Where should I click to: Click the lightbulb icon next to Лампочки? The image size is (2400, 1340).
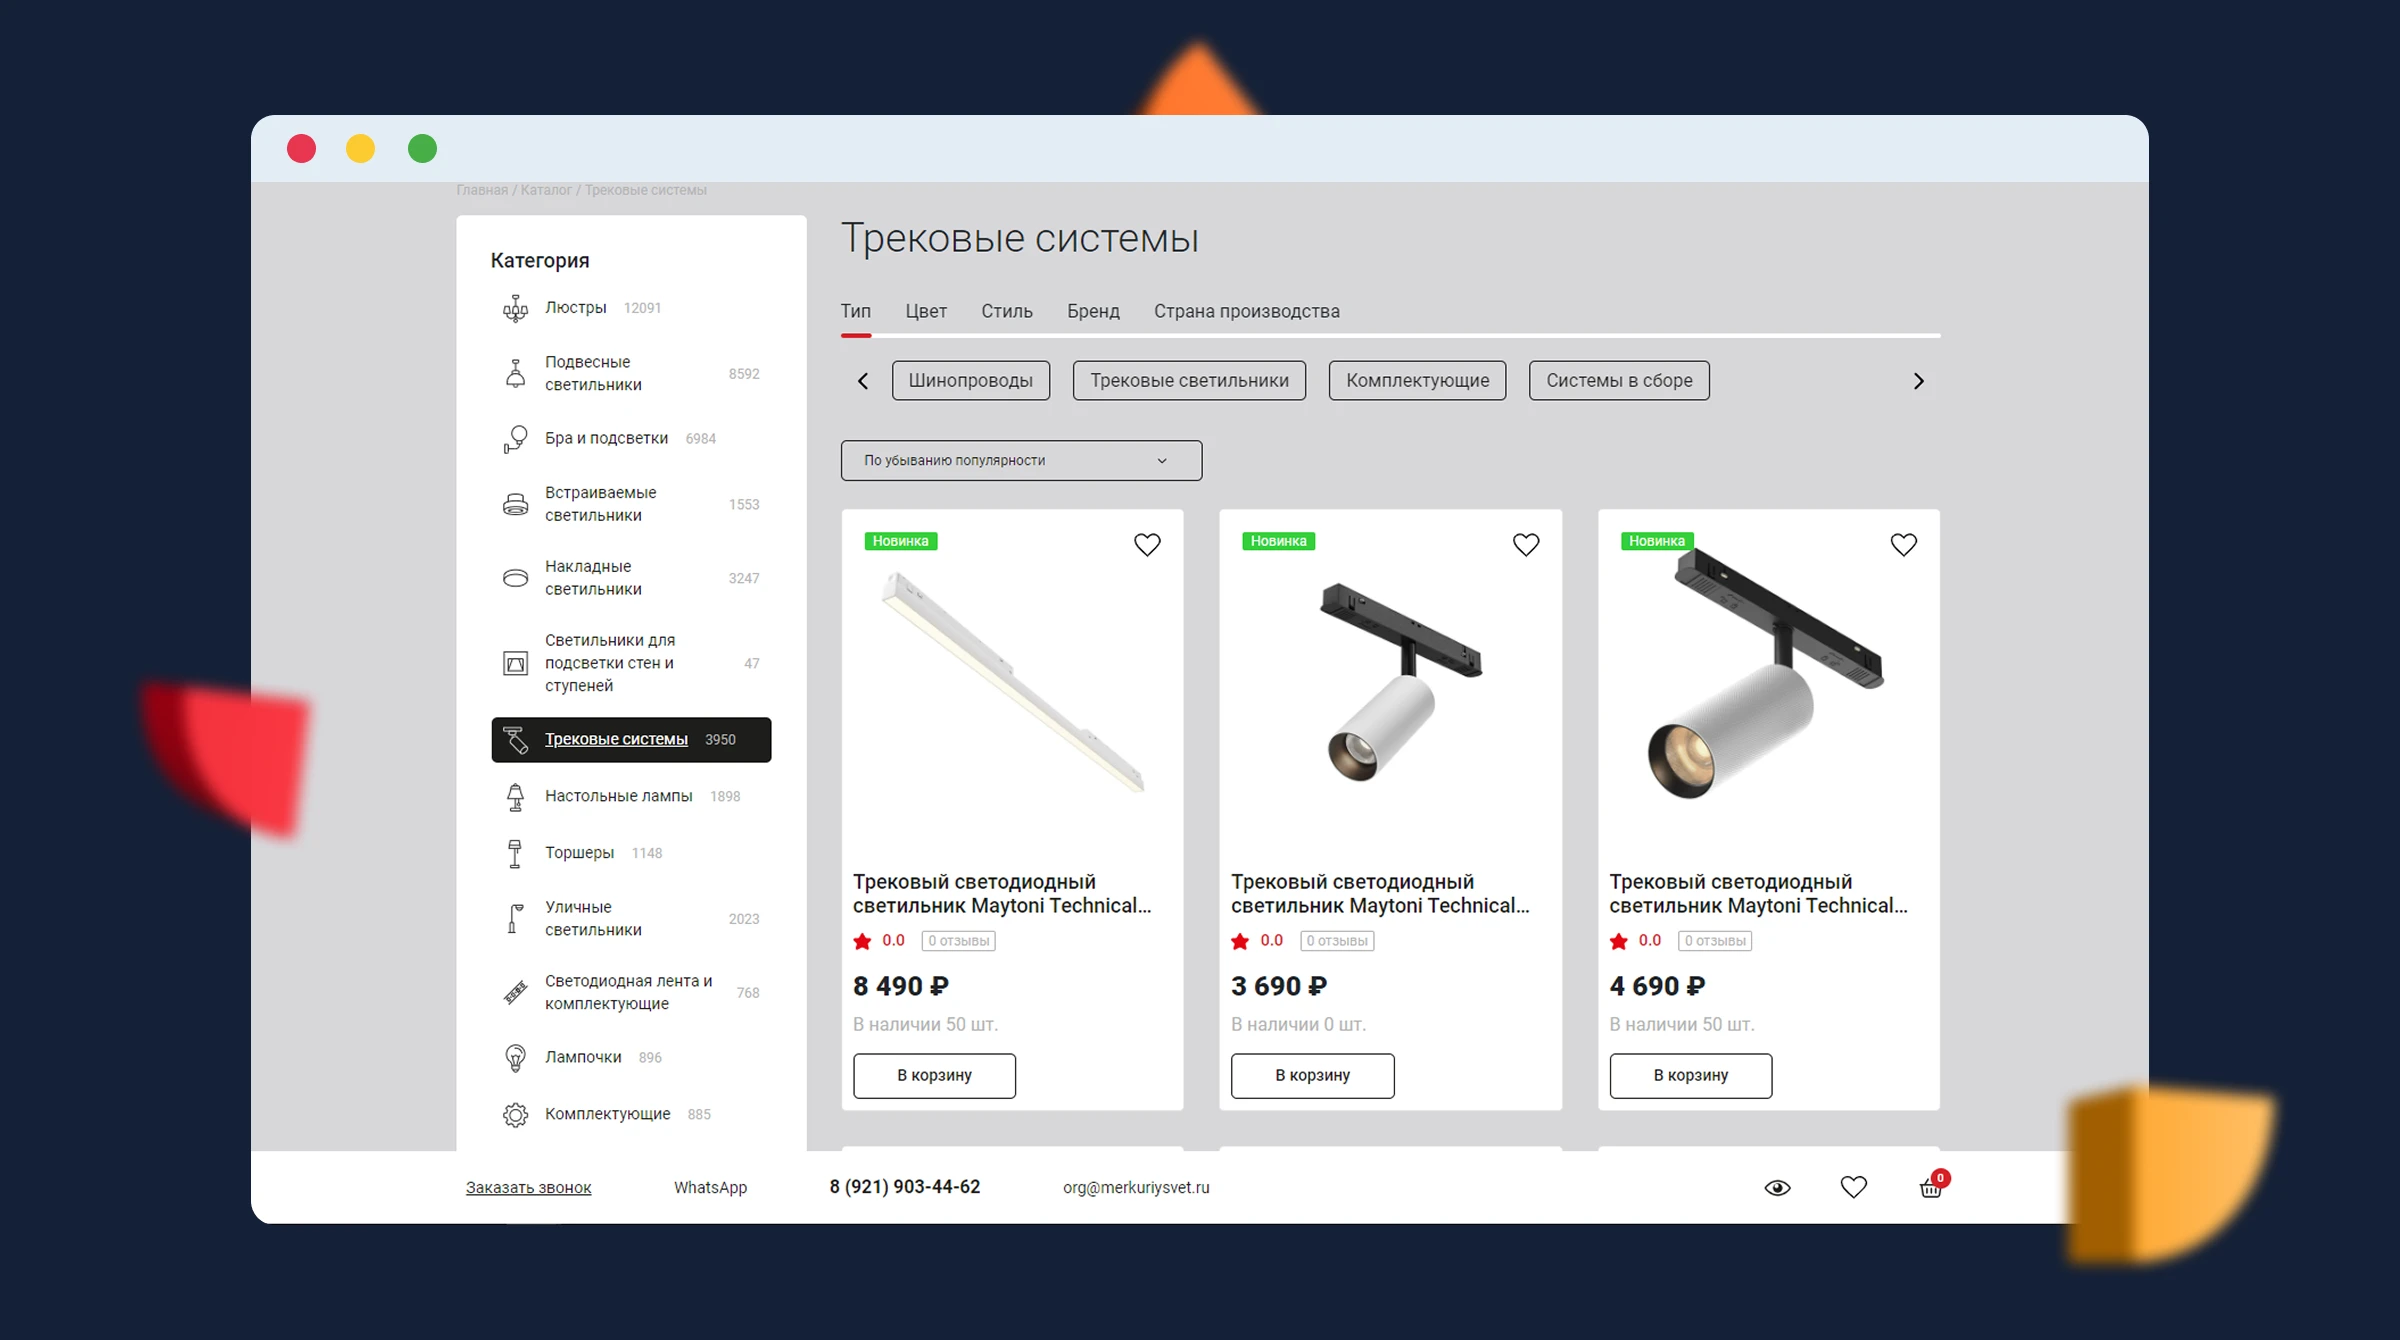(x=515, y=1058)
